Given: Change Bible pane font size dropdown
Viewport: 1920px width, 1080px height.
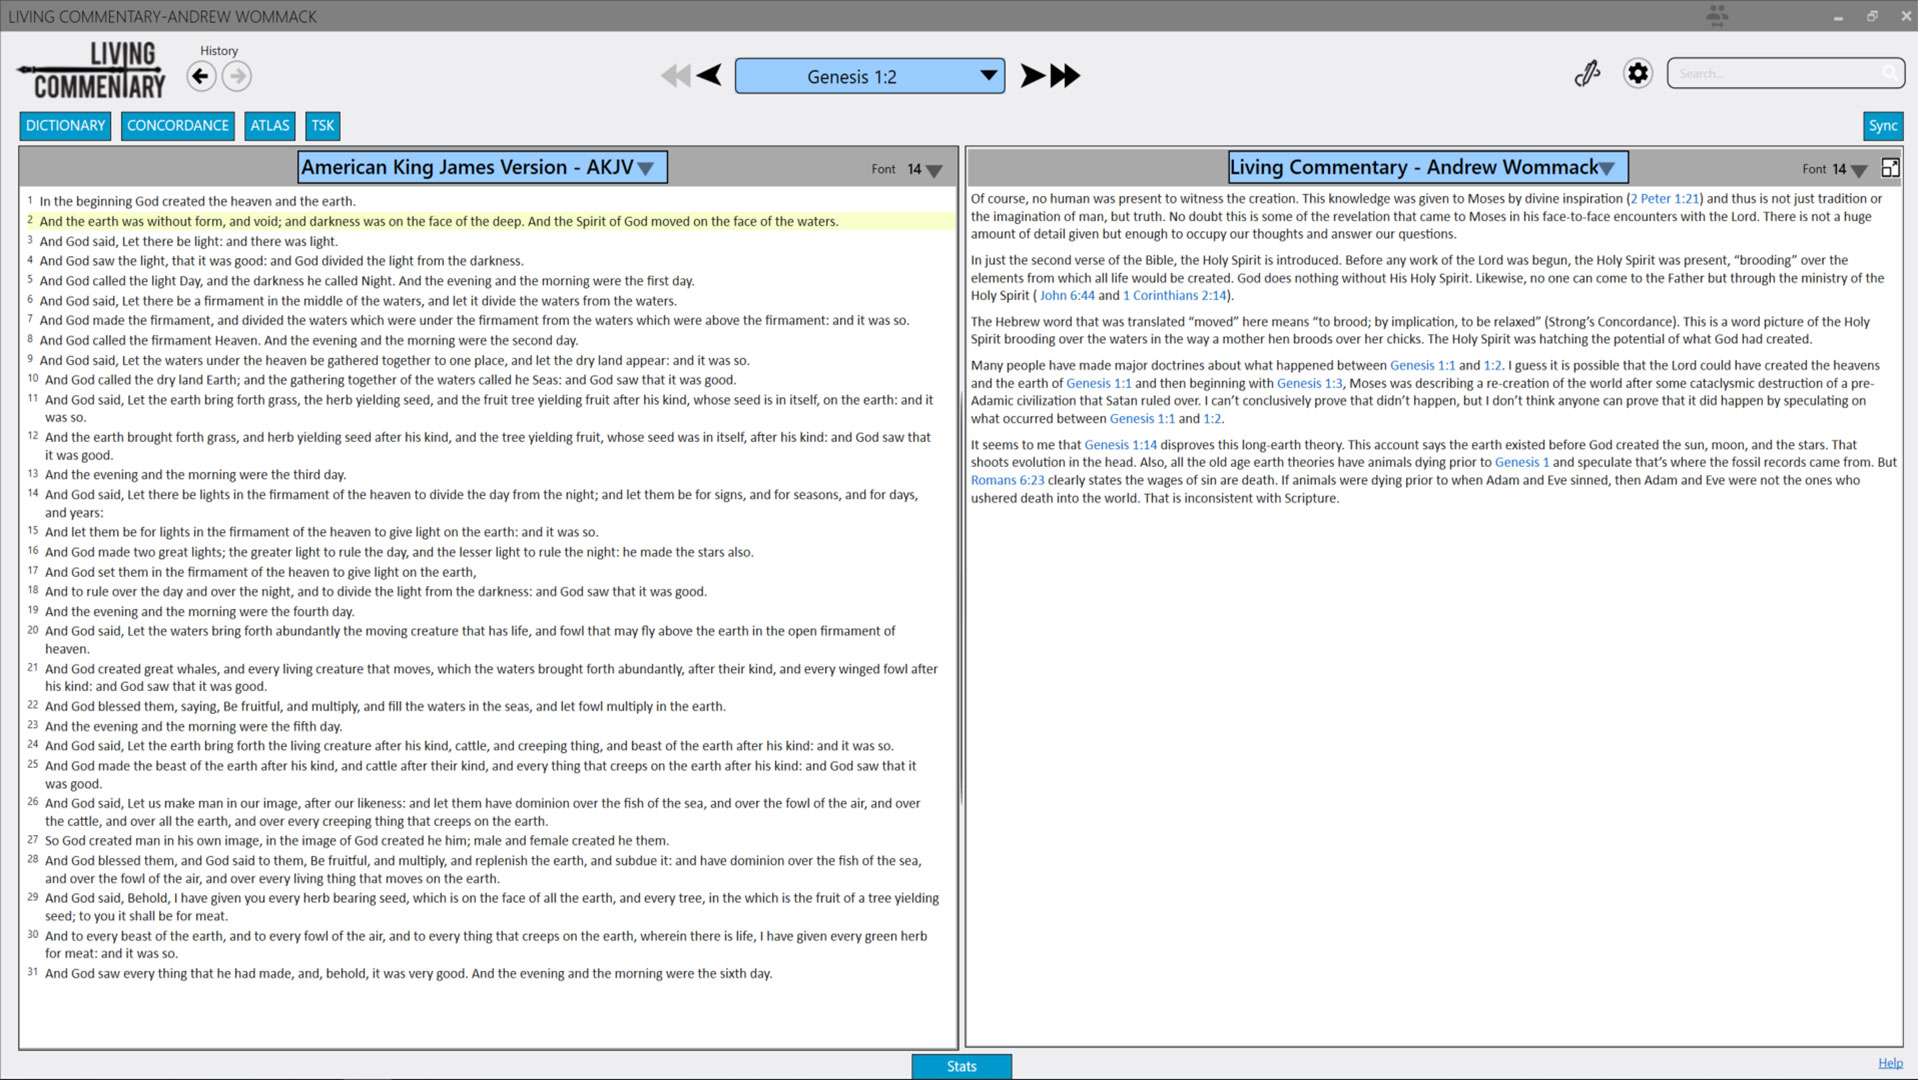Looking at the screenshot, I should [x=934, y=171].
